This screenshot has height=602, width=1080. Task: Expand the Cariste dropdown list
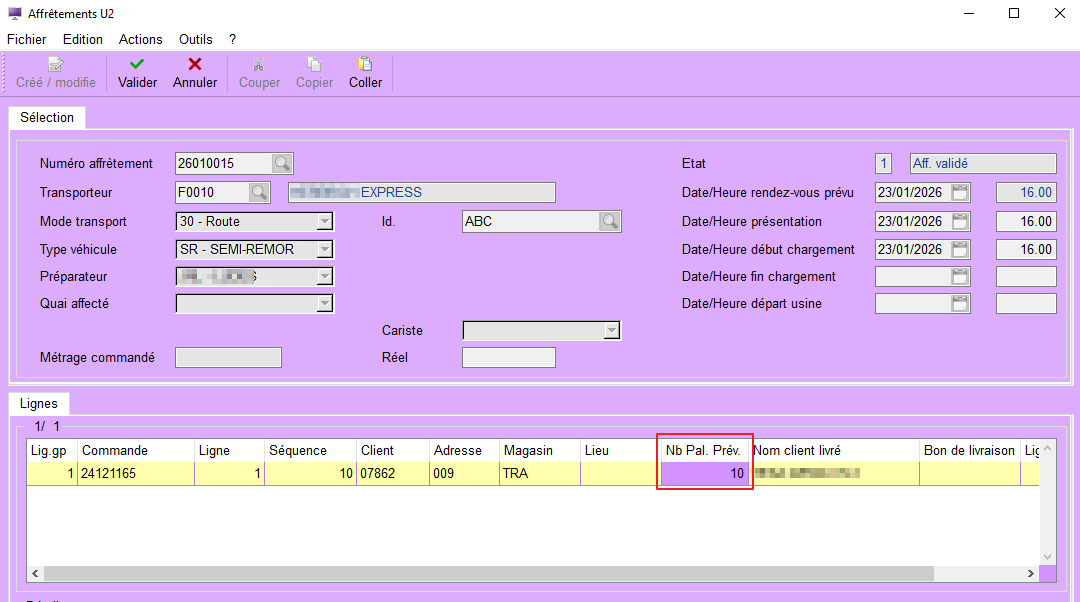point(611,330)
